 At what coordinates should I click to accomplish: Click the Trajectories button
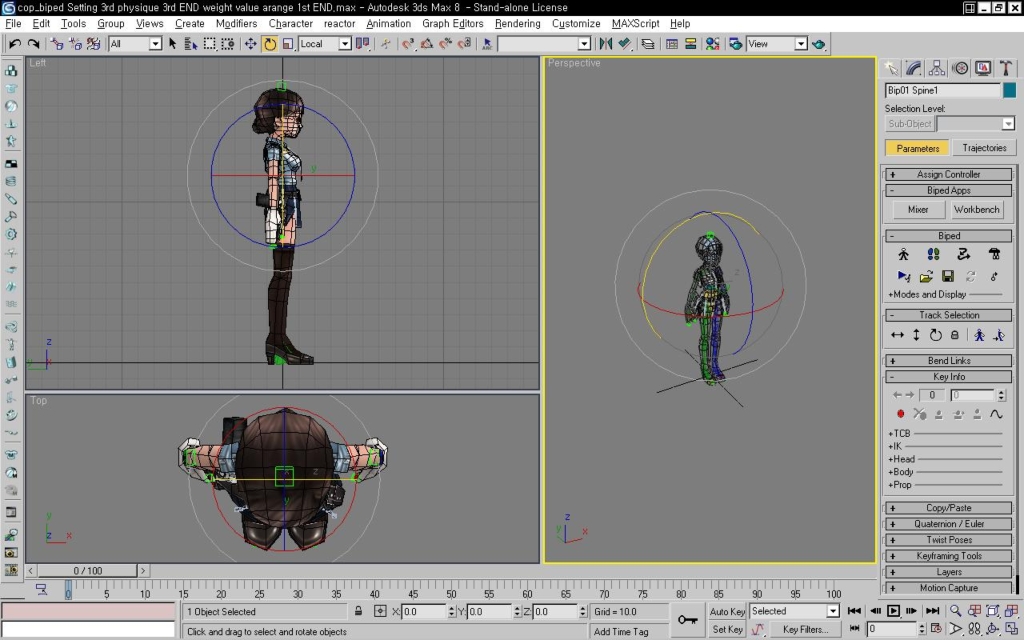click(984, 148)
